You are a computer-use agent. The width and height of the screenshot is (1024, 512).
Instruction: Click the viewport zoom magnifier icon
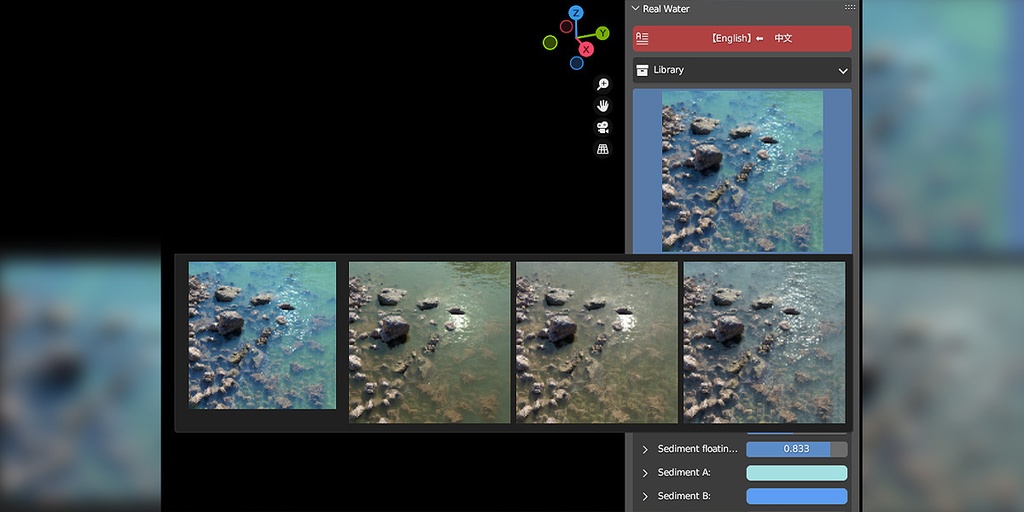click(x=603, y=85)
